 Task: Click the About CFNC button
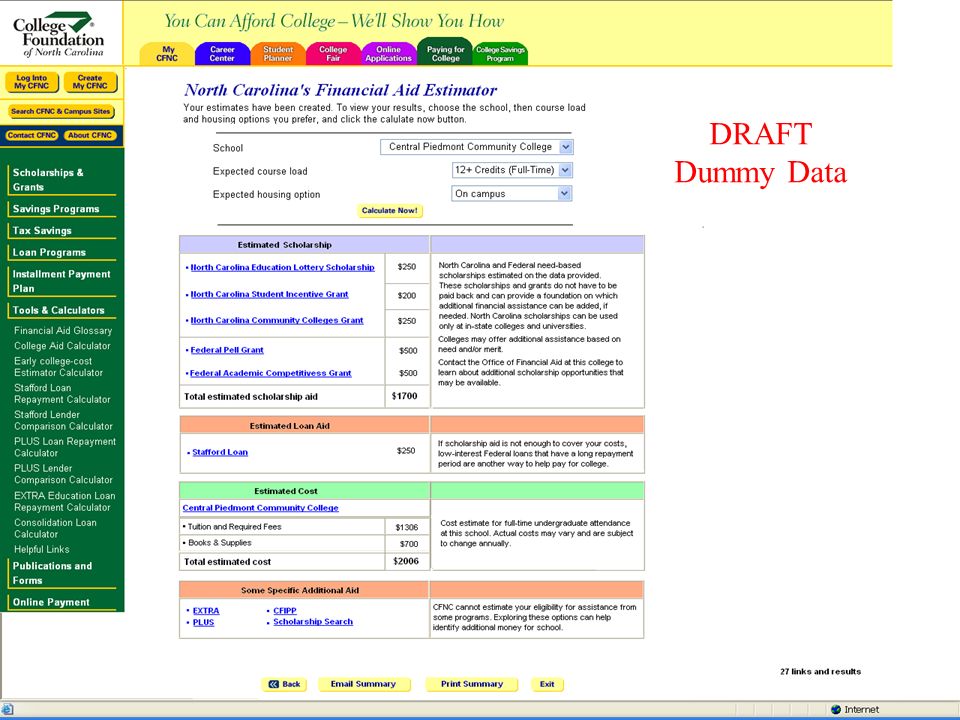coord(90,135)
